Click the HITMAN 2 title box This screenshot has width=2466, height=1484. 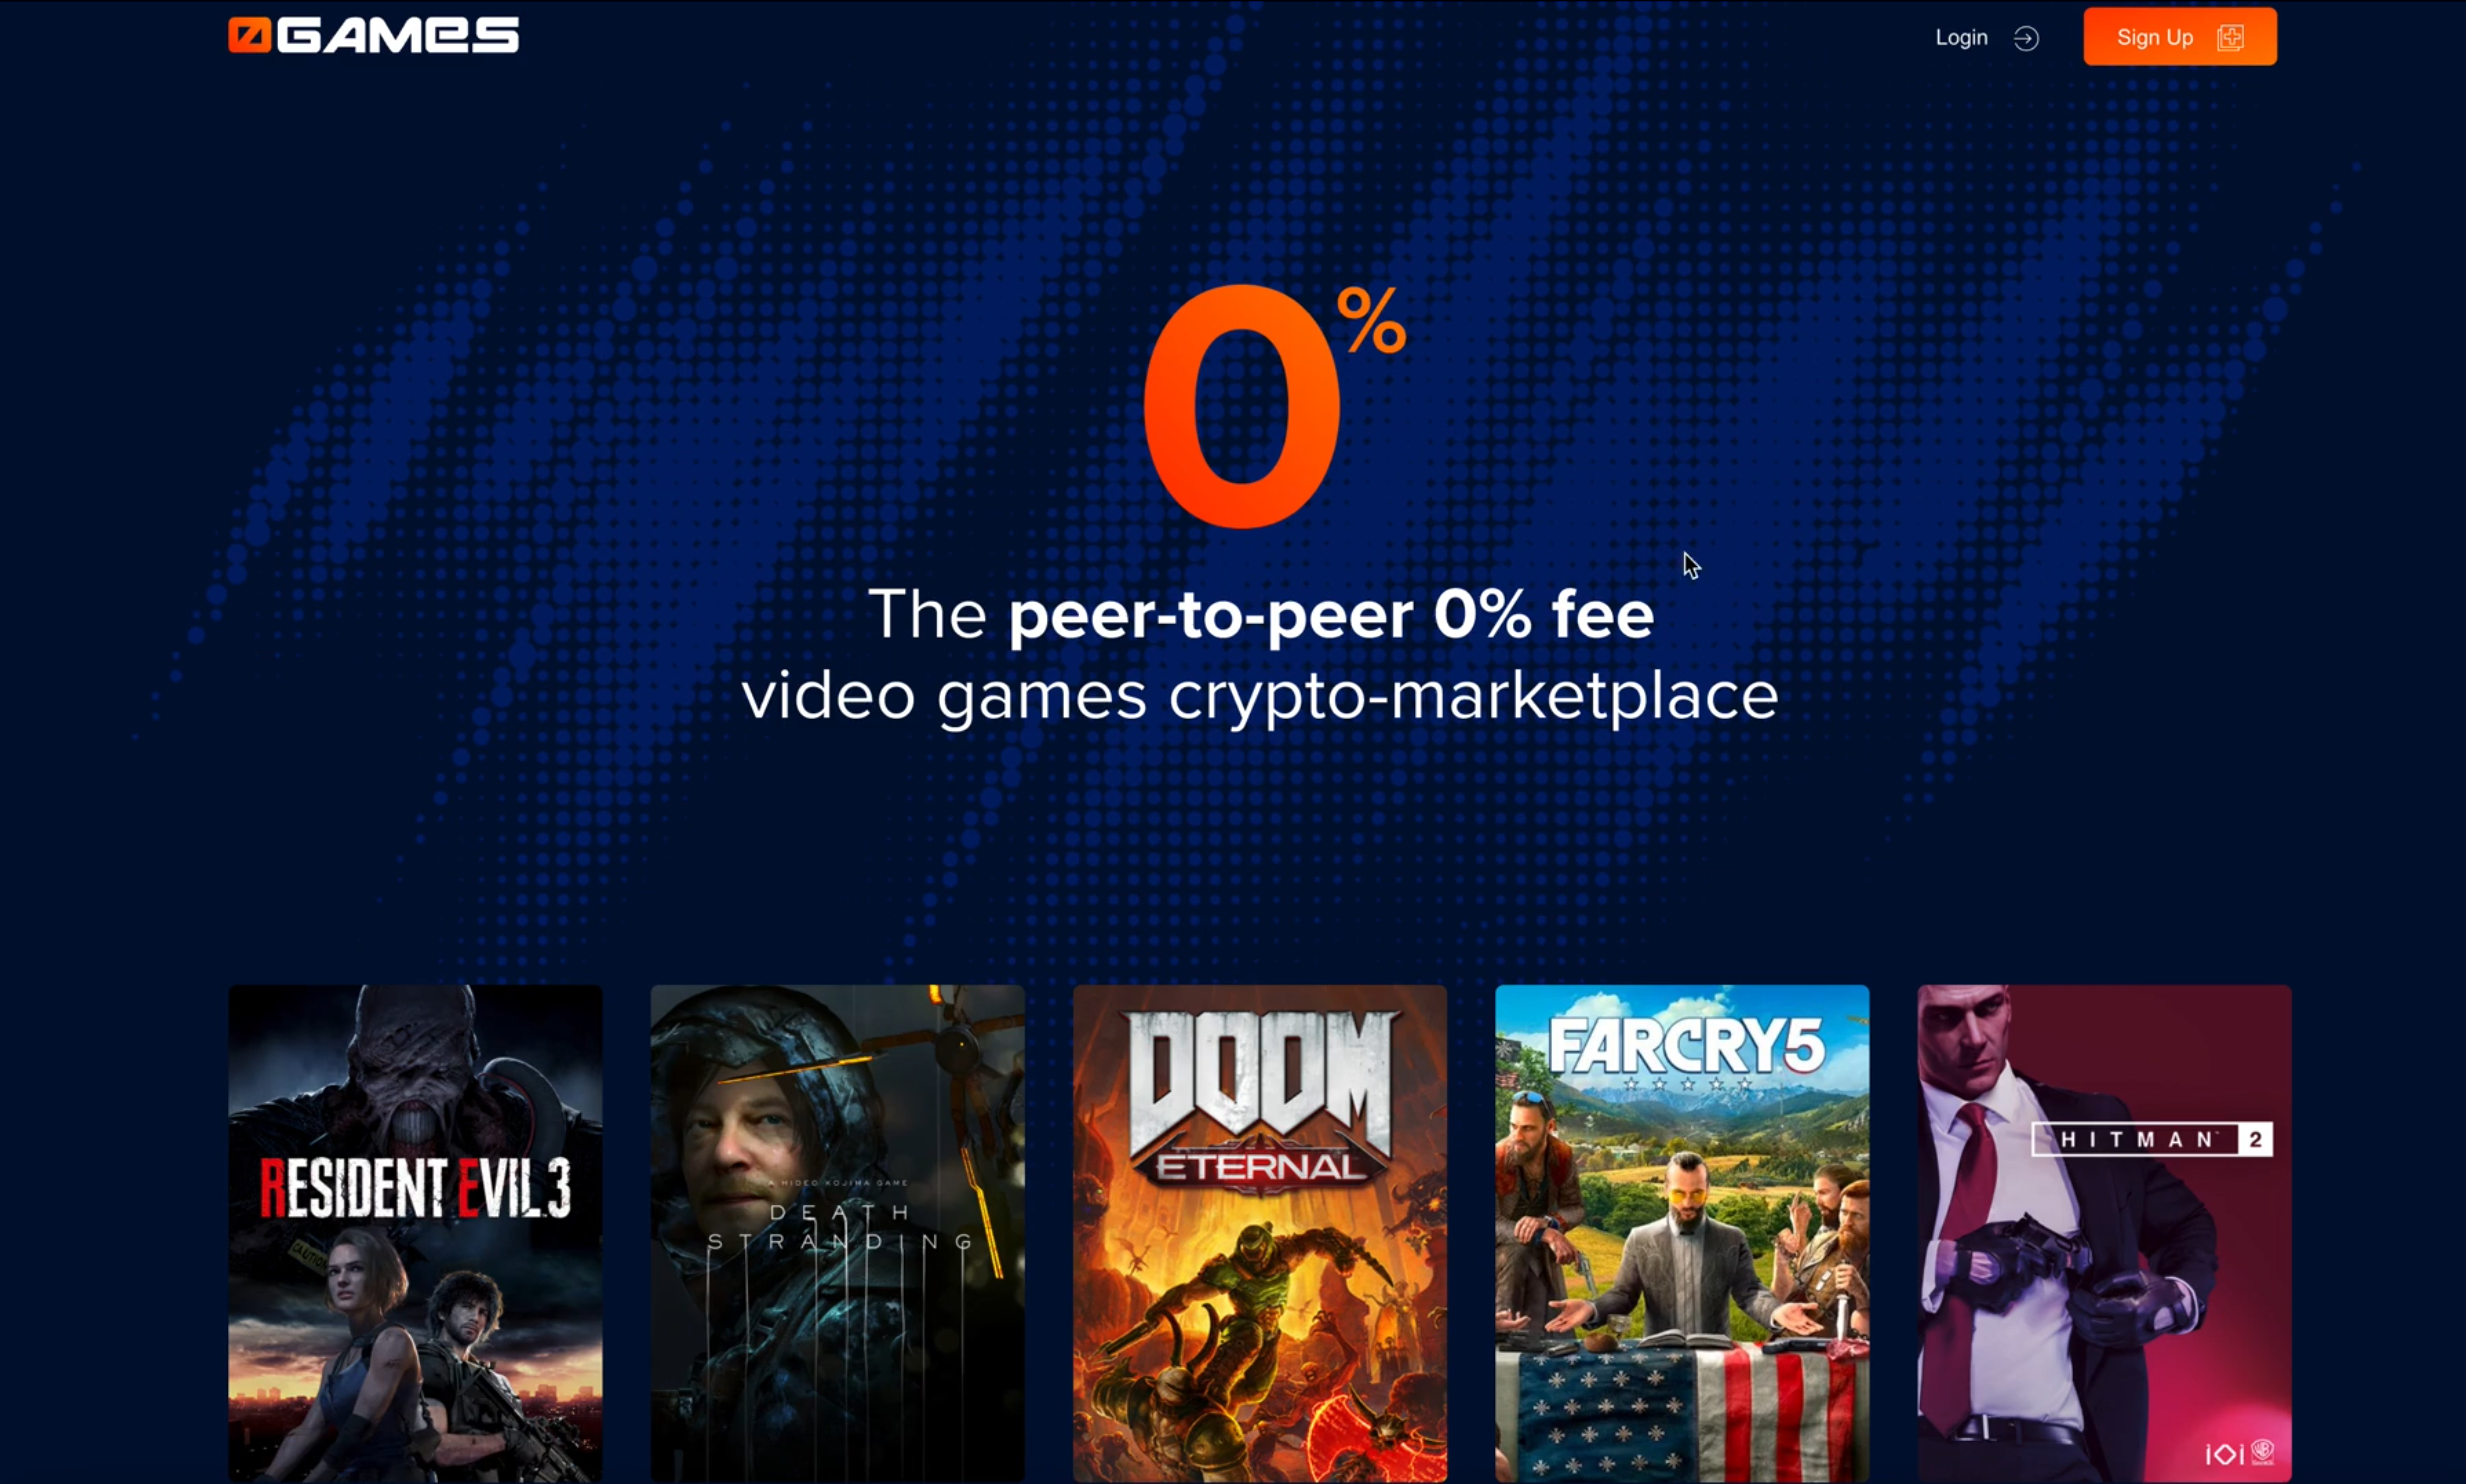pyautogui.click(x=2152, y=1139)
